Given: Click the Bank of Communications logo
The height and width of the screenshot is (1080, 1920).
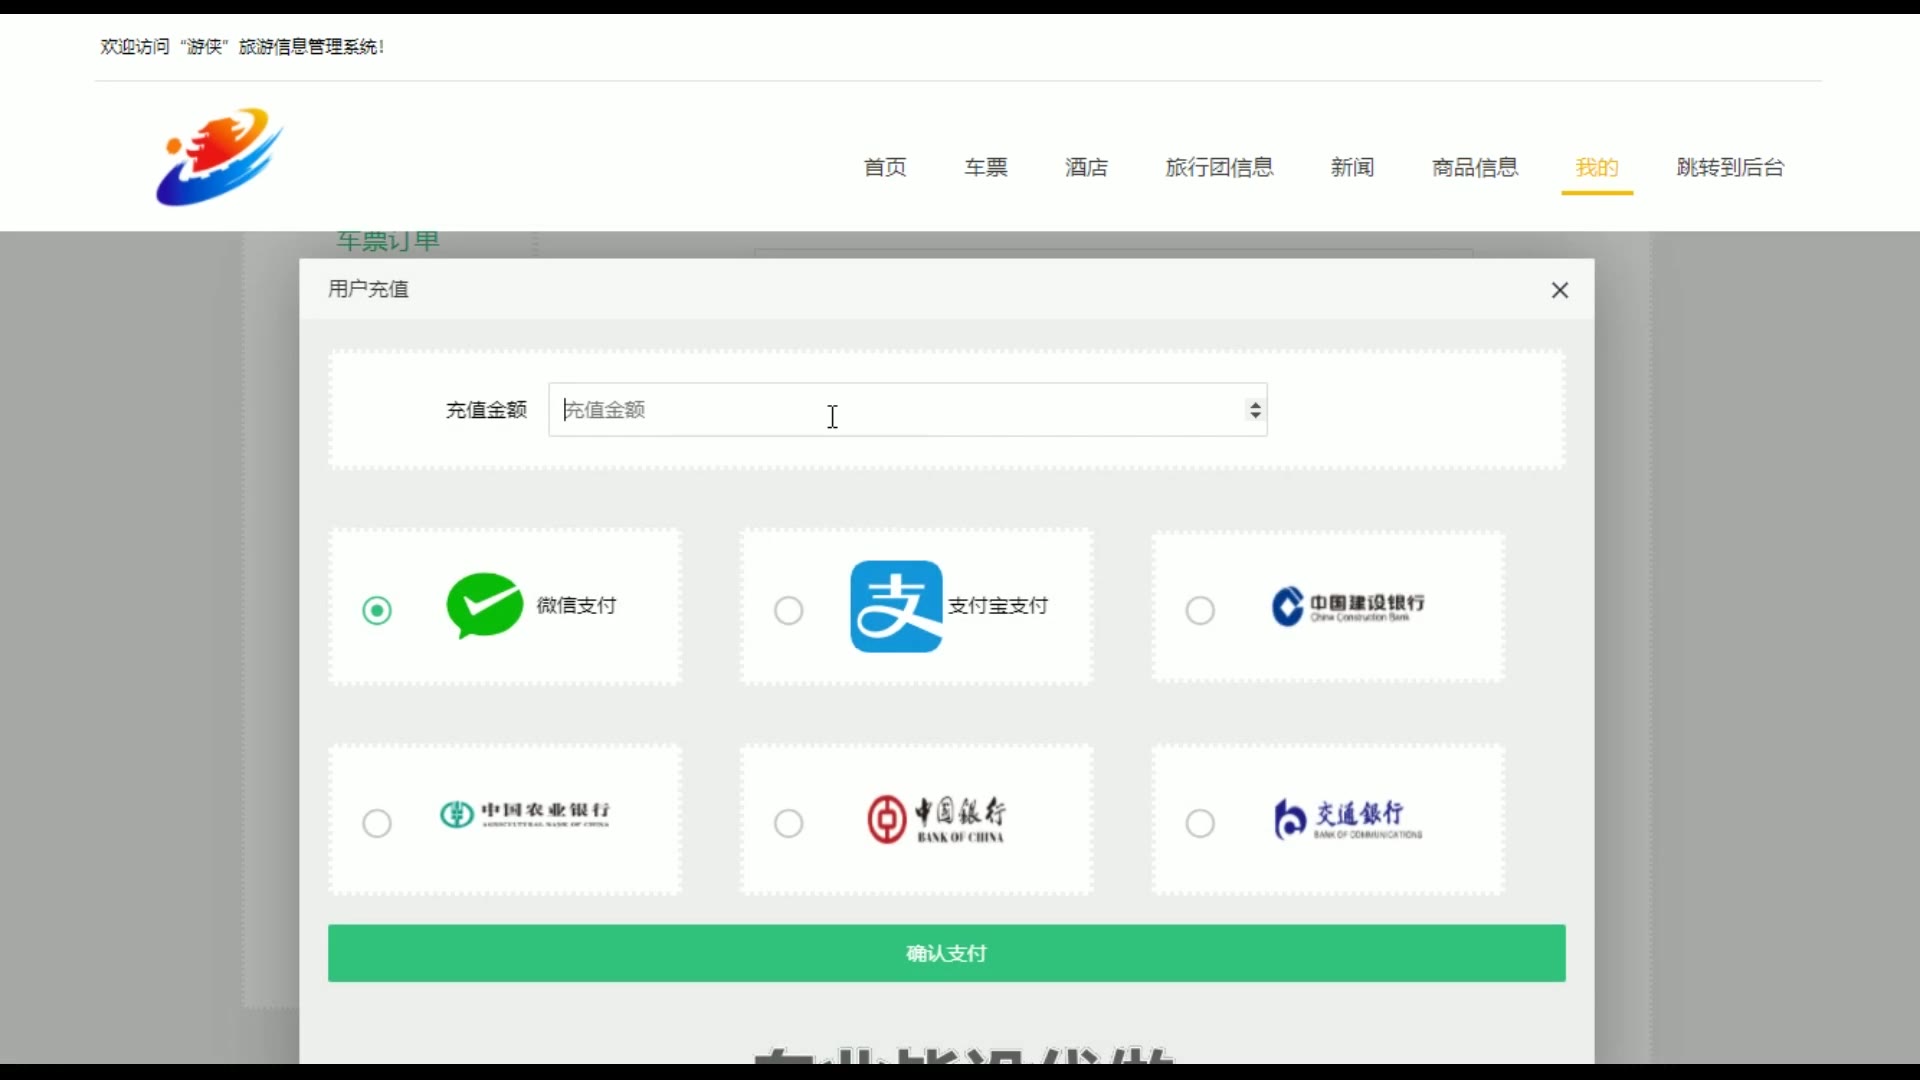Looking at the screenshot, I should point(1347,820).
